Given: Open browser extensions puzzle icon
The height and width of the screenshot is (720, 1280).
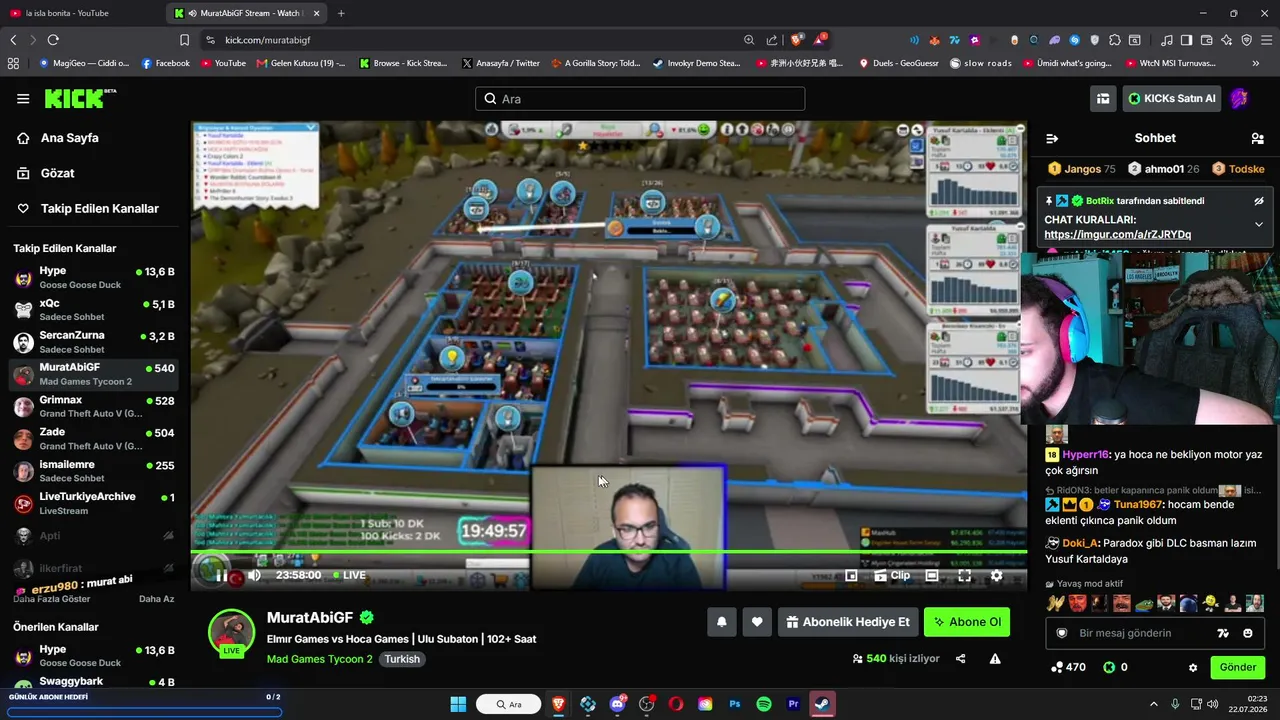Looking at the screenshot, I should (1115, 40).
